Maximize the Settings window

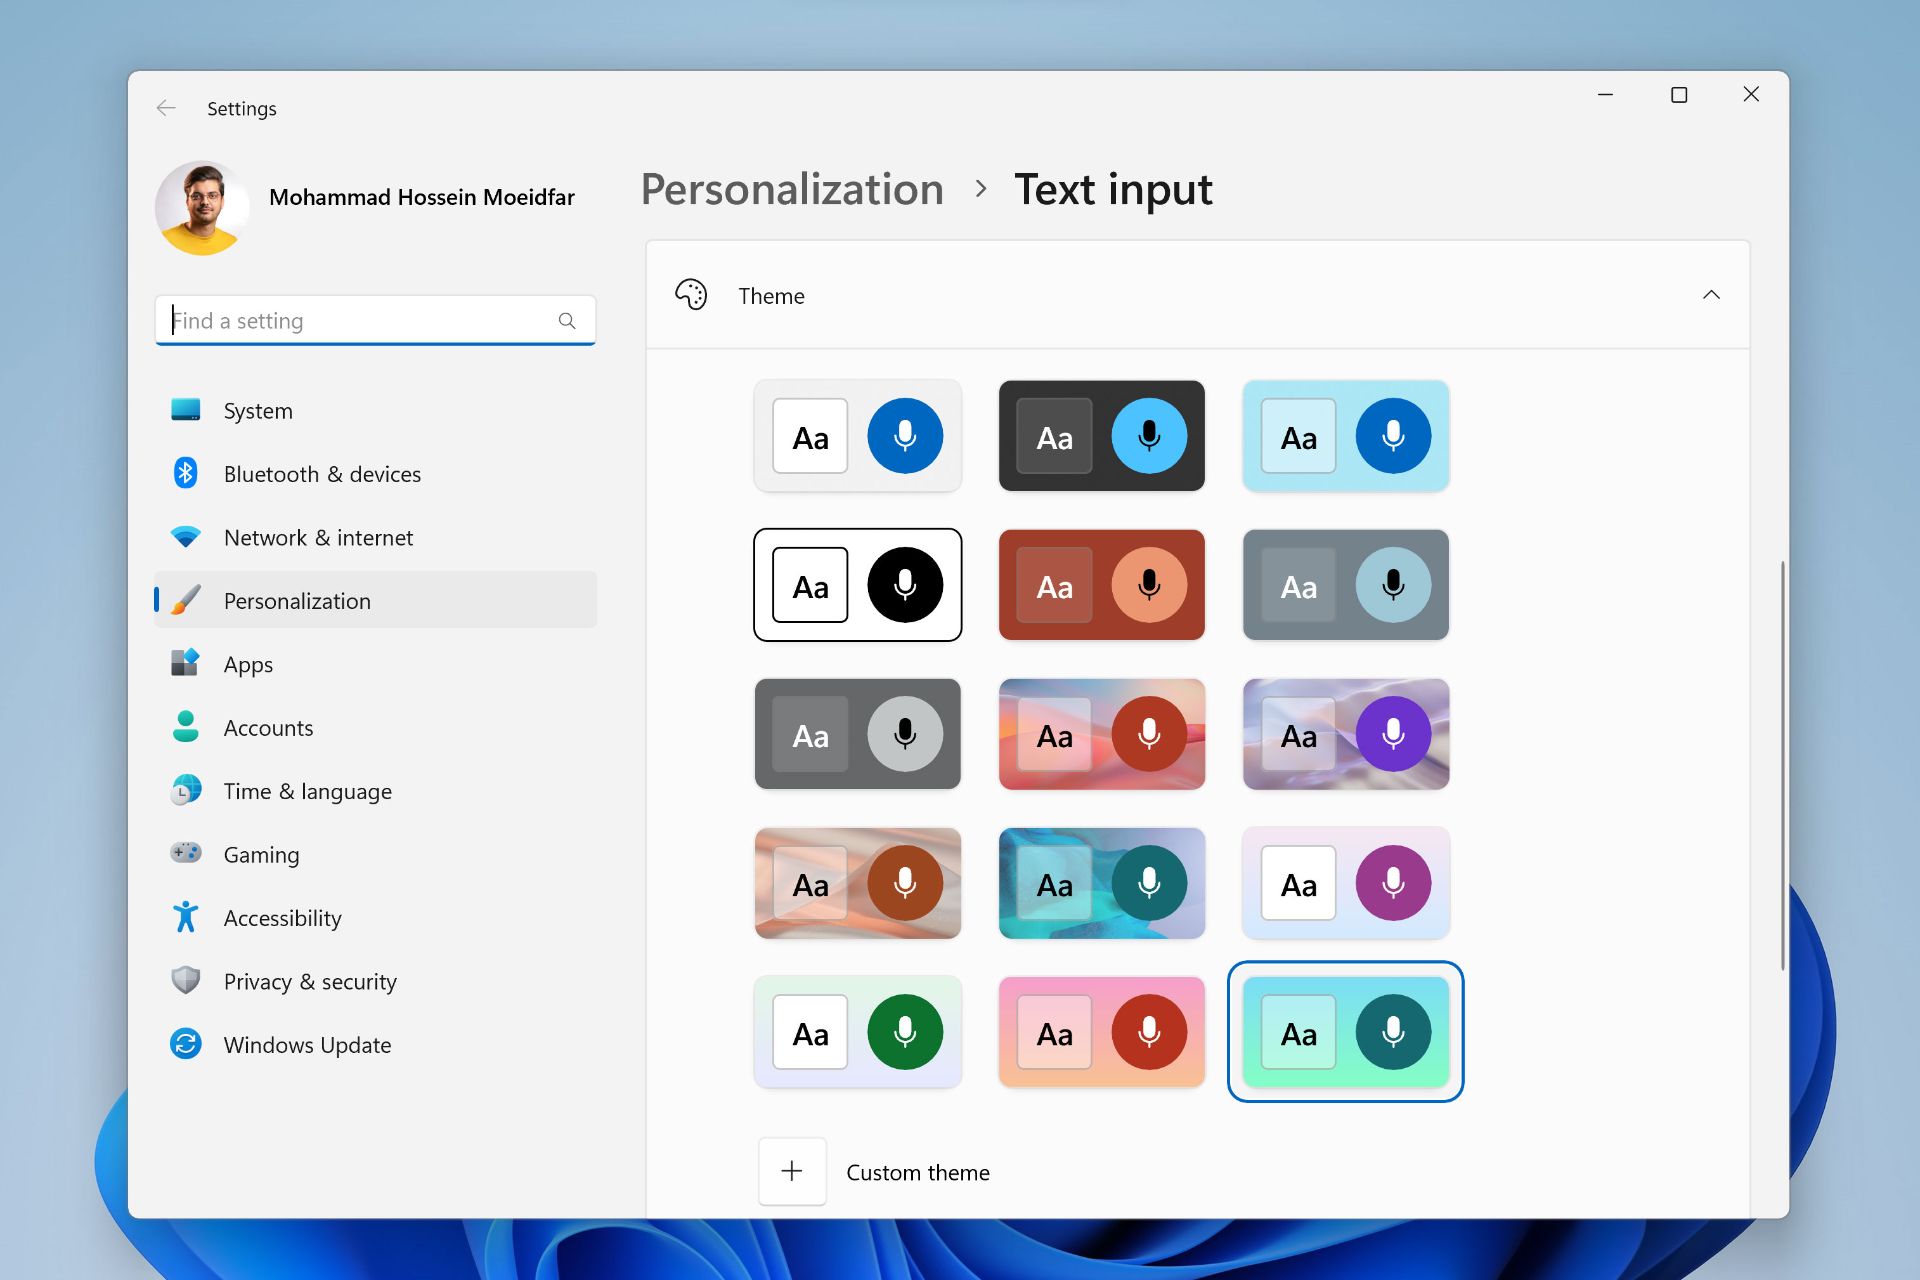click(x=1679, y=95)
